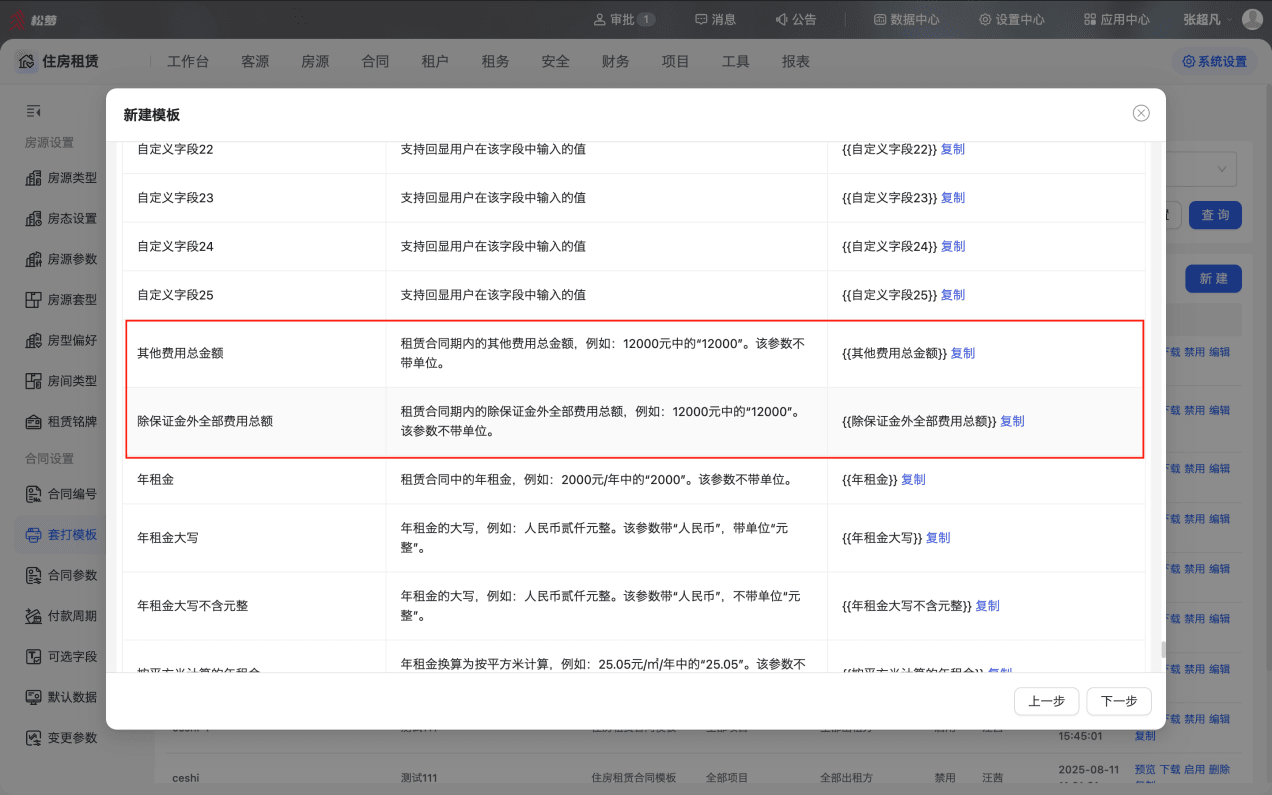Open 合同参数 sidebar icon
The height and width of the screenshot is (795, 1272).
coord(33,575)
